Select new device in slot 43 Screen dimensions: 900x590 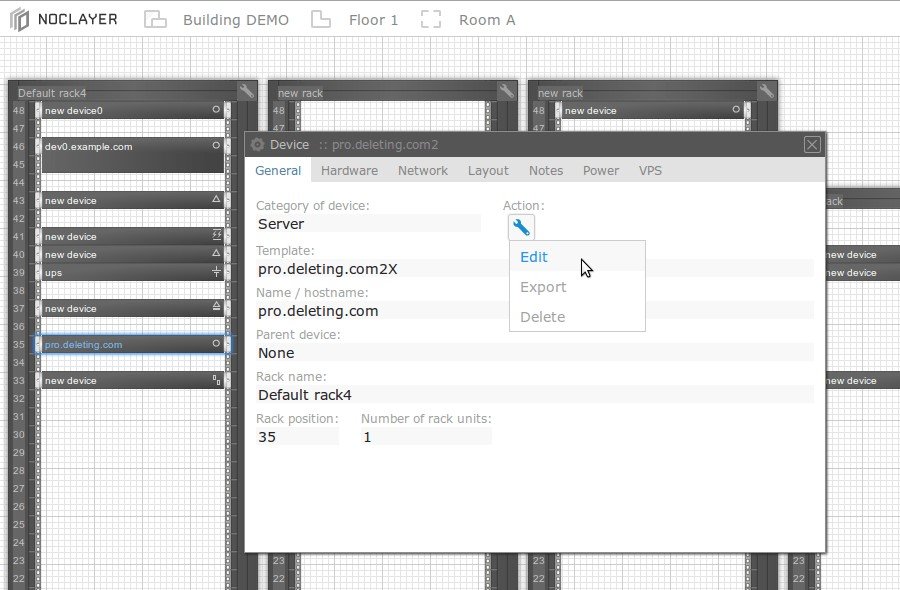pyautogui.click(x=133, y=200)
